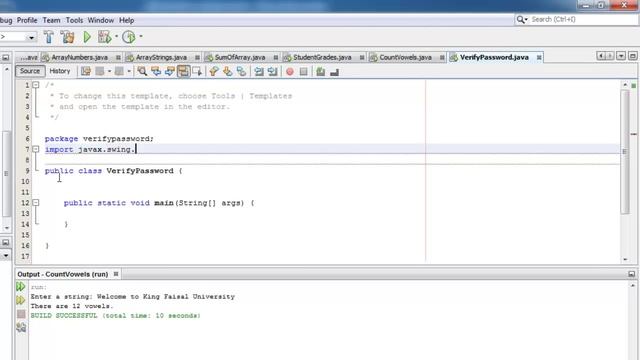Viewport: 640px width, 360px height.
Task: Click the Debug Project icon
Action: 104,37
